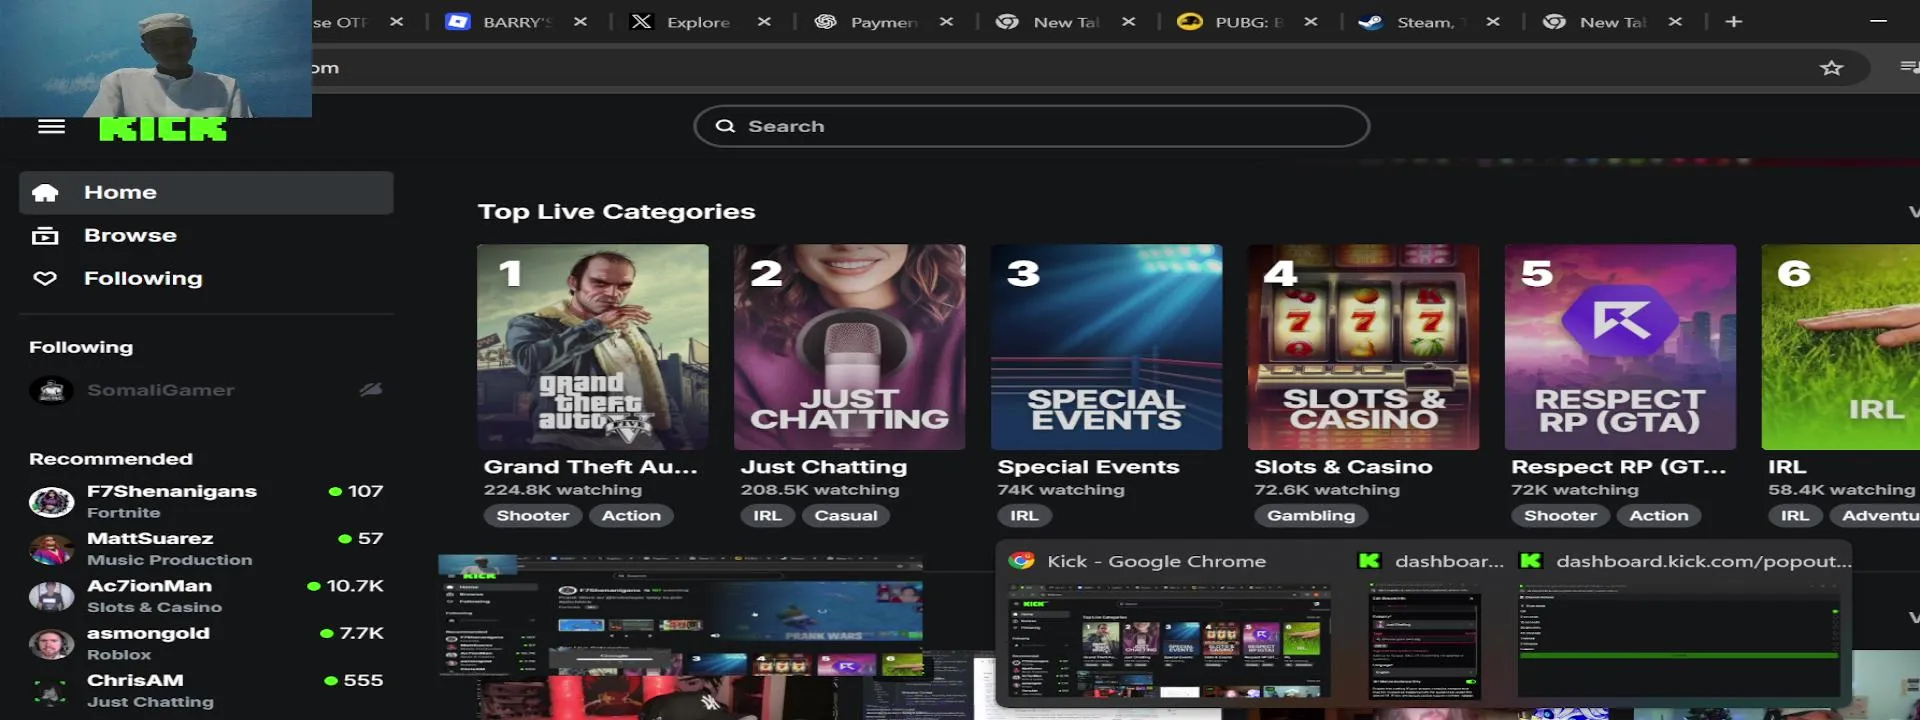Bookmark this page with star icon
The image size is (1920, 720).
pos(1831,68)
